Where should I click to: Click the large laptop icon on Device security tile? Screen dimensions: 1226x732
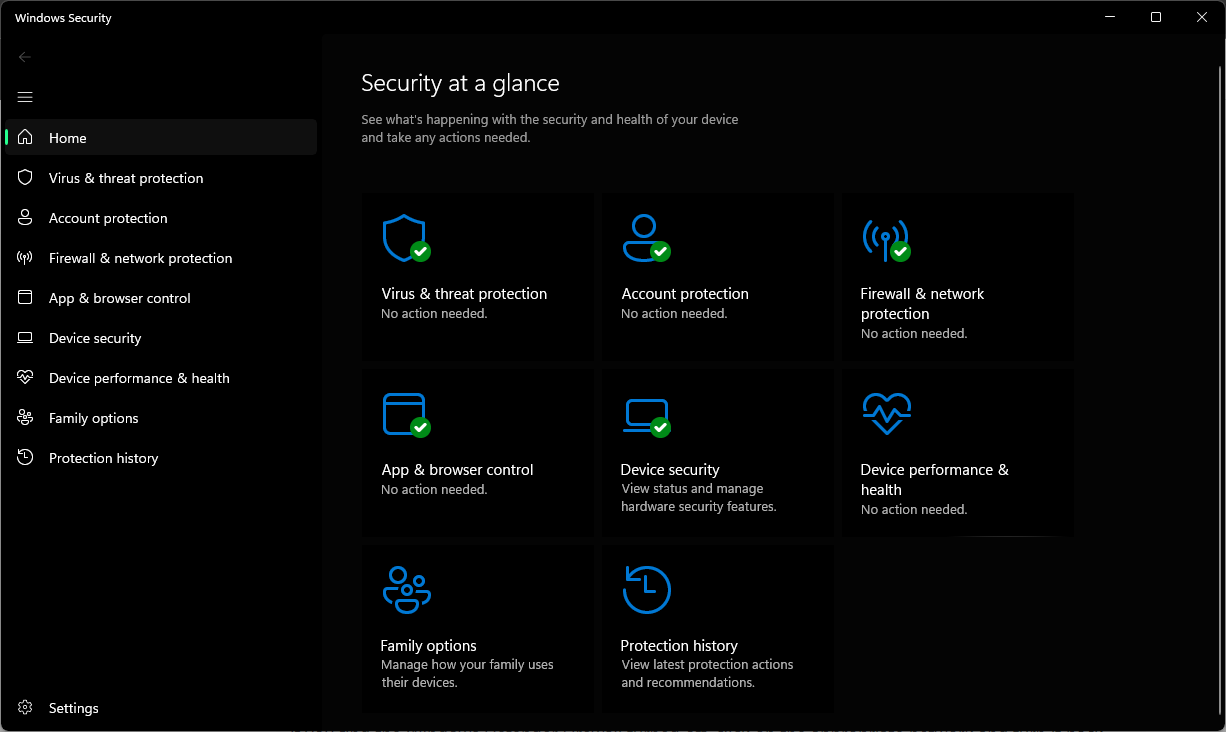tap(645, 415)
